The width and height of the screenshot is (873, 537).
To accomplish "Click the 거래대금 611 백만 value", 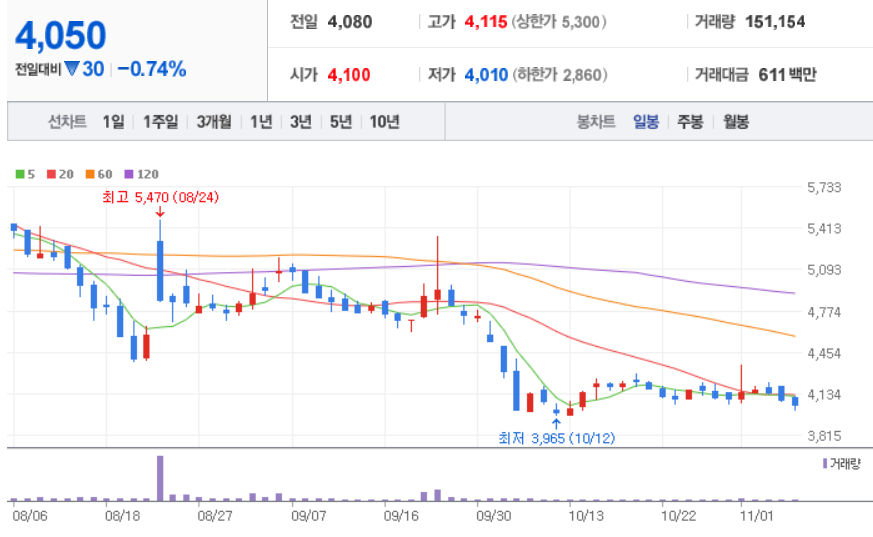I will pyautogui.click(x=787, y=75).
